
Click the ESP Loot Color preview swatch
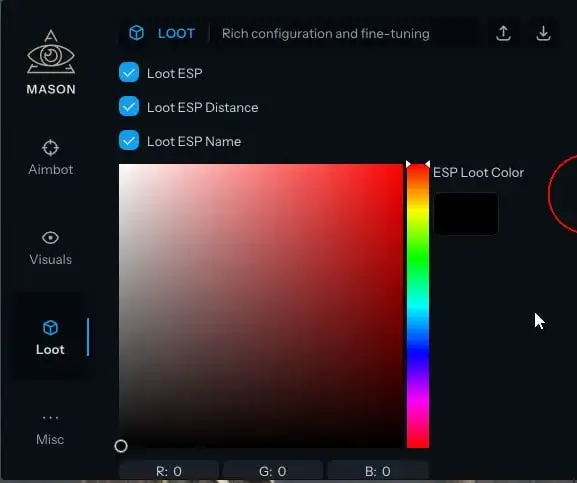click(x=466, y=213)
